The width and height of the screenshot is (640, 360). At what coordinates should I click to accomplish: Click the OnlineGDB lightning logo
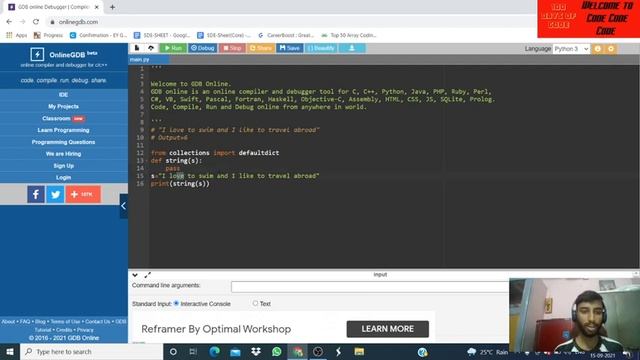(x=37, y=54)
